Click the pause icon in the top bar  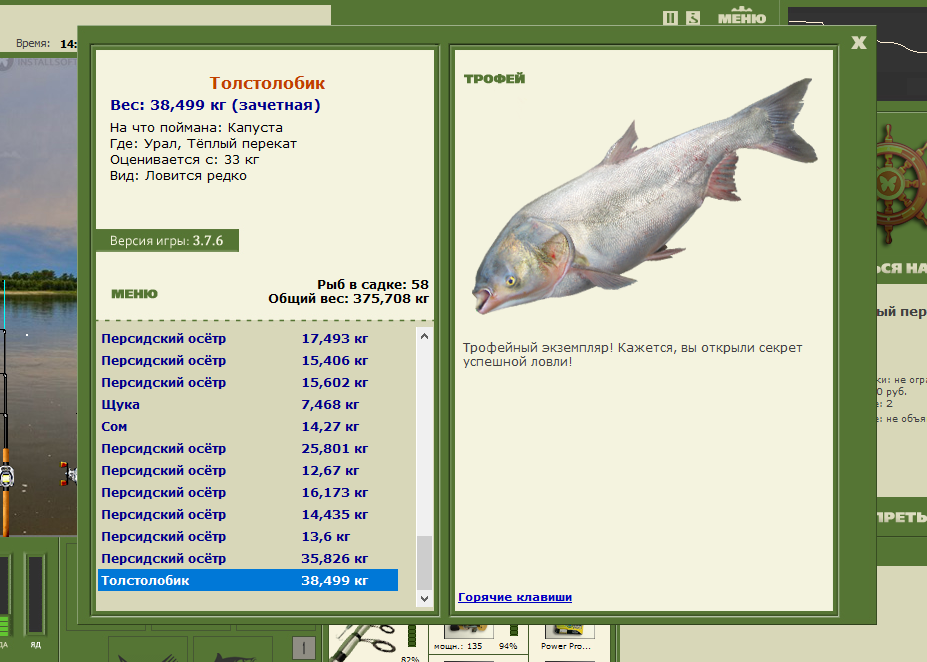tap(670, 18)
